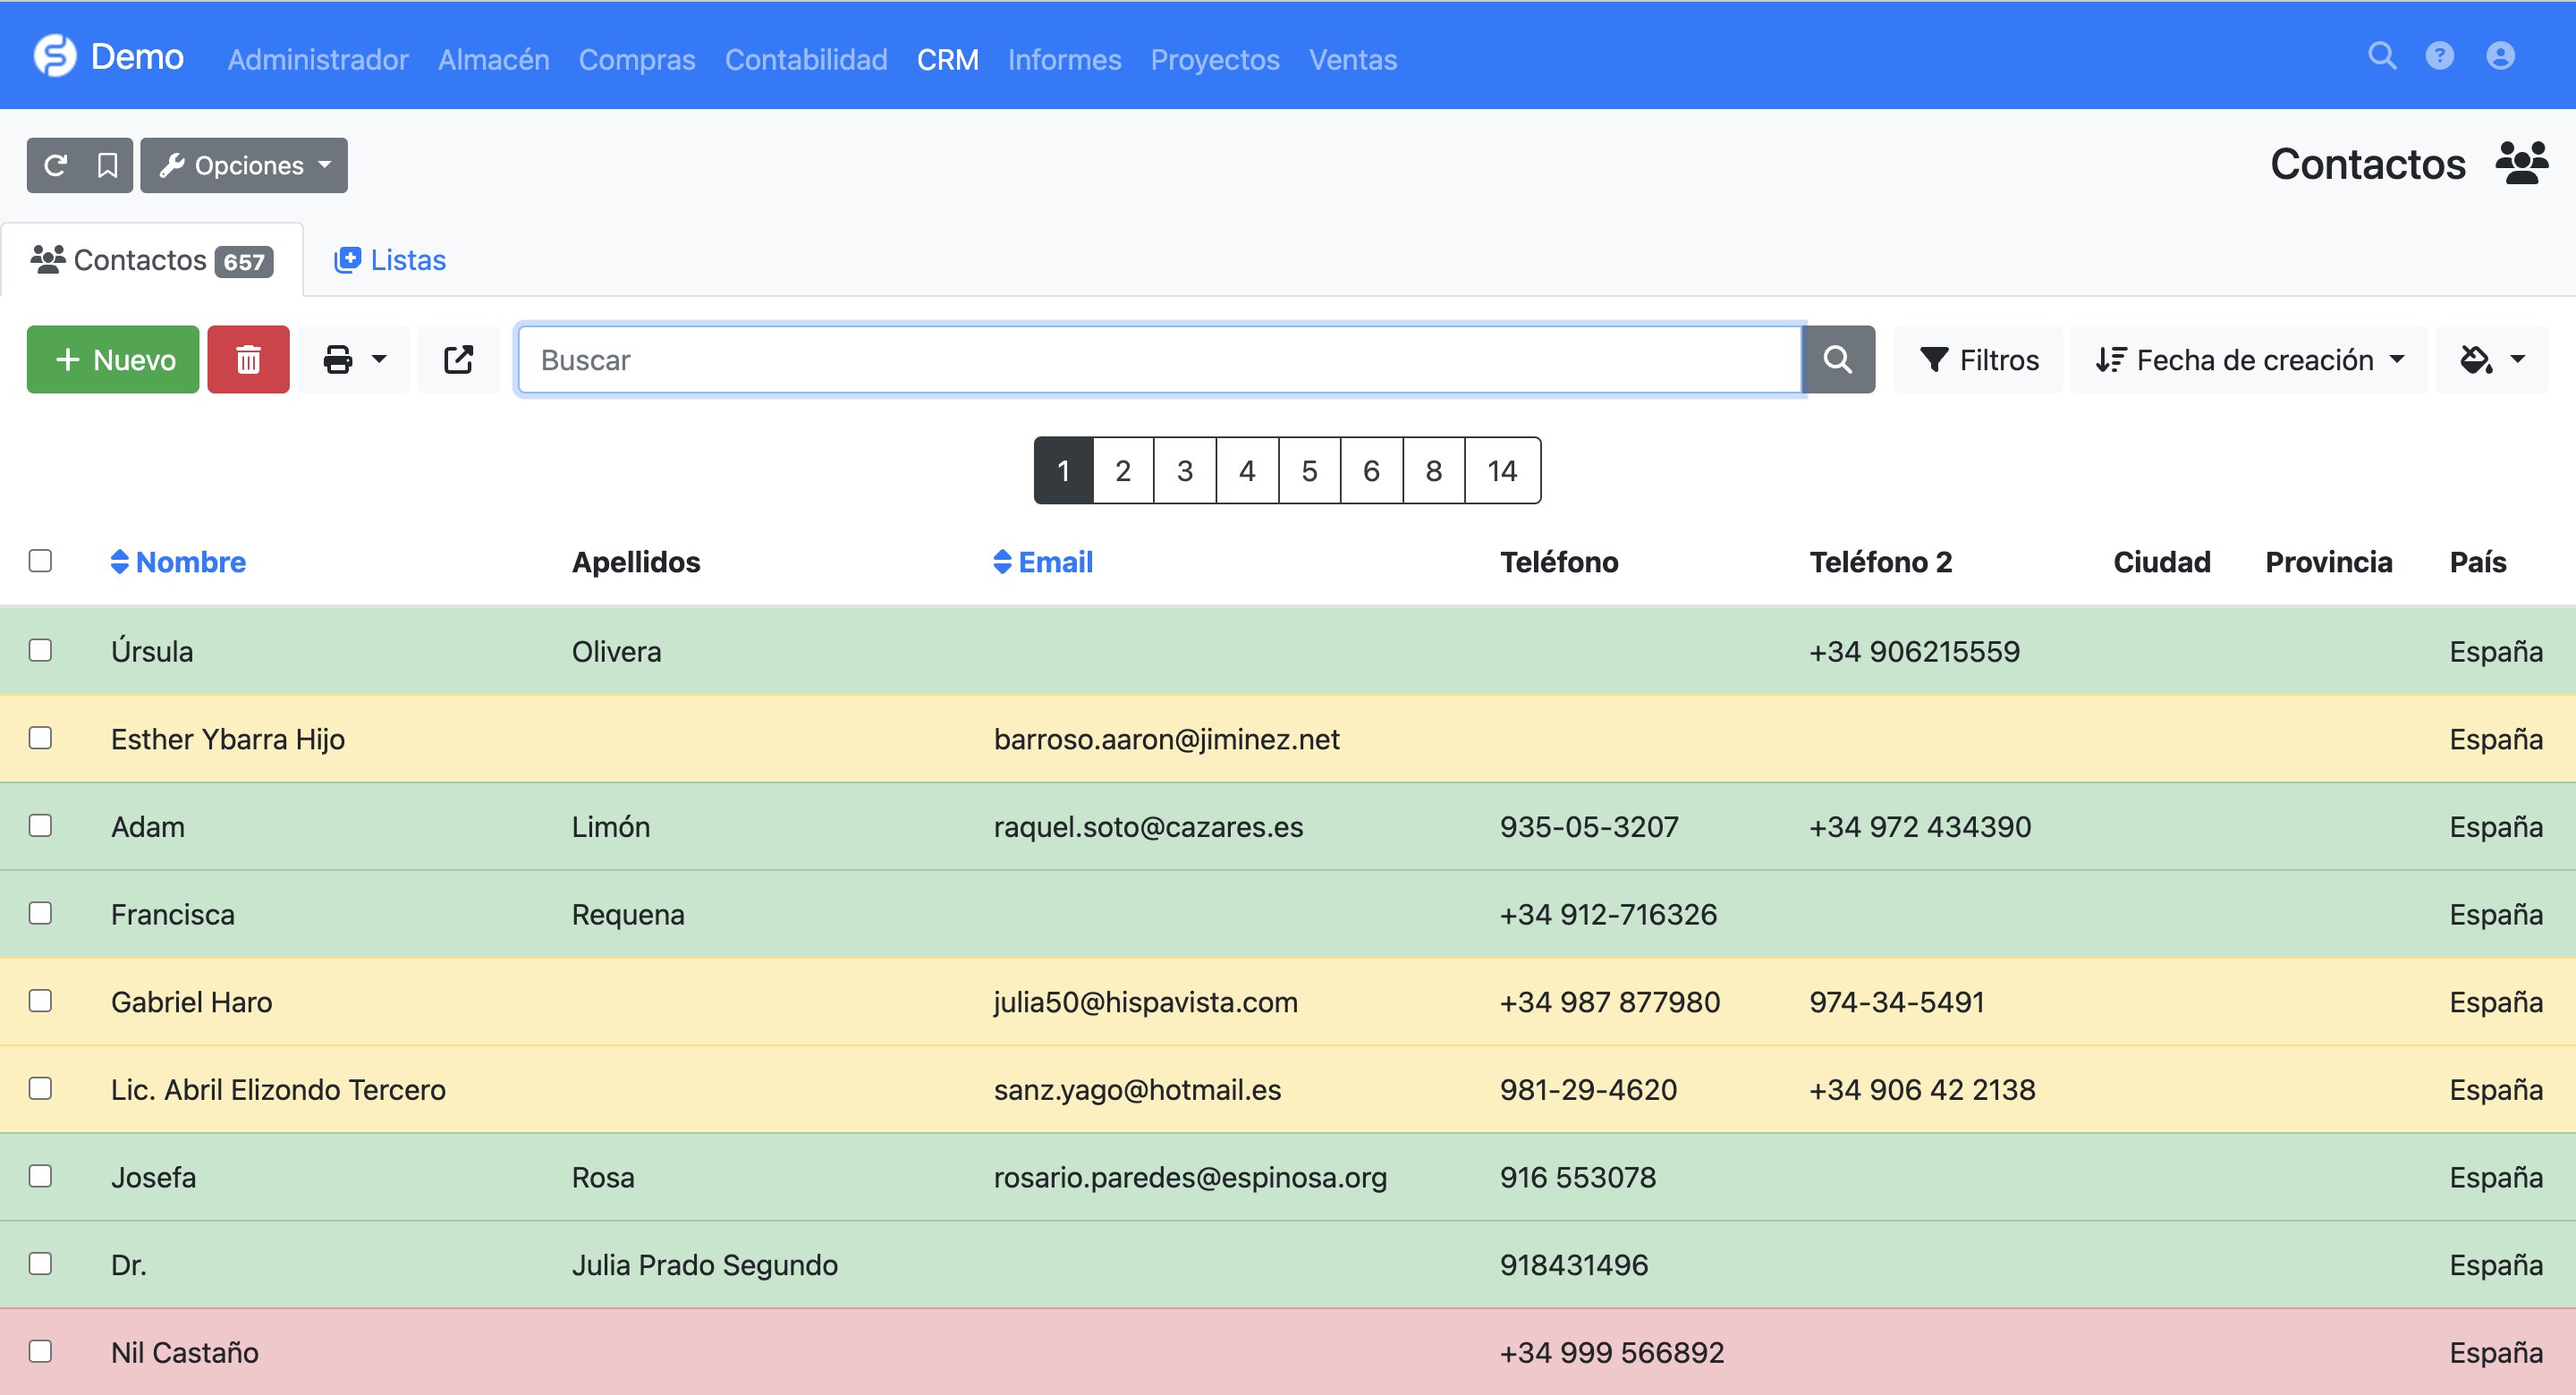Check the Josefa Rosa row

(x=40, y=1177)
